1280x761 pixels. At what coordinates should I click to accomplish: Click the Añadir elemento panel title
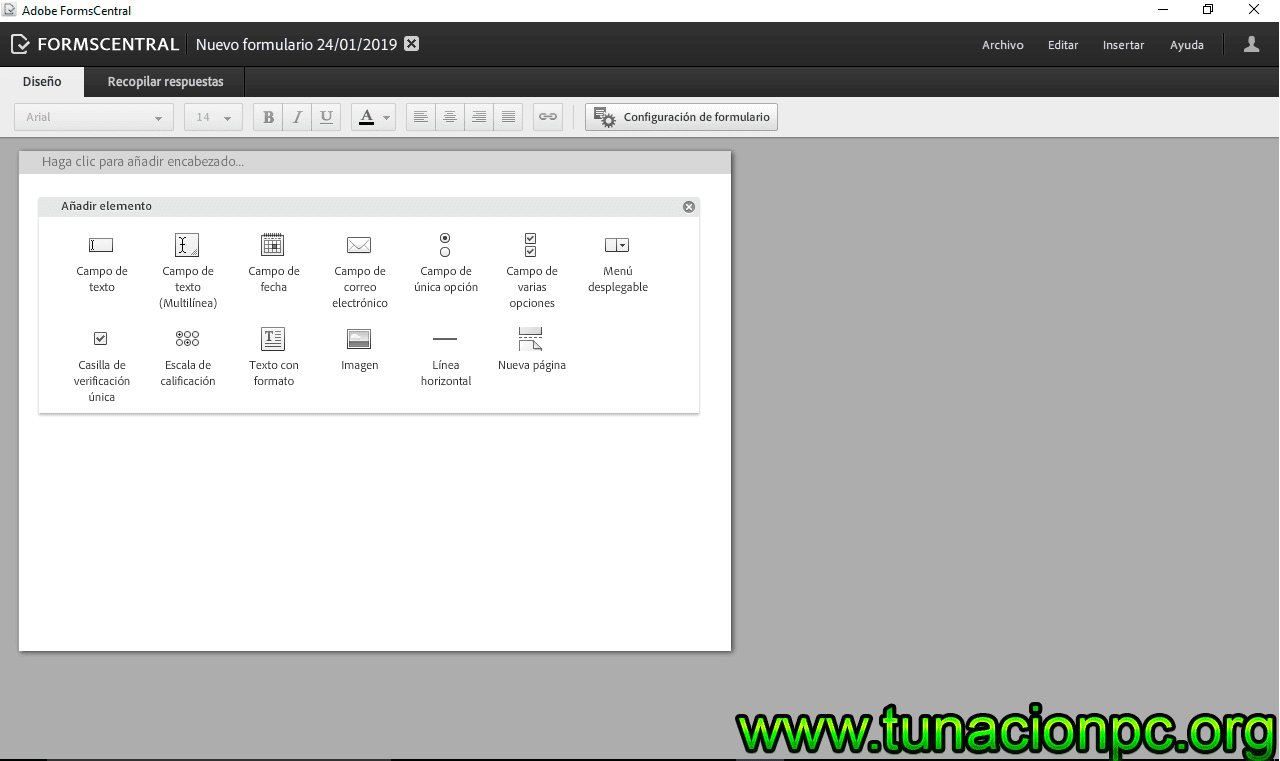pos(106,206)
